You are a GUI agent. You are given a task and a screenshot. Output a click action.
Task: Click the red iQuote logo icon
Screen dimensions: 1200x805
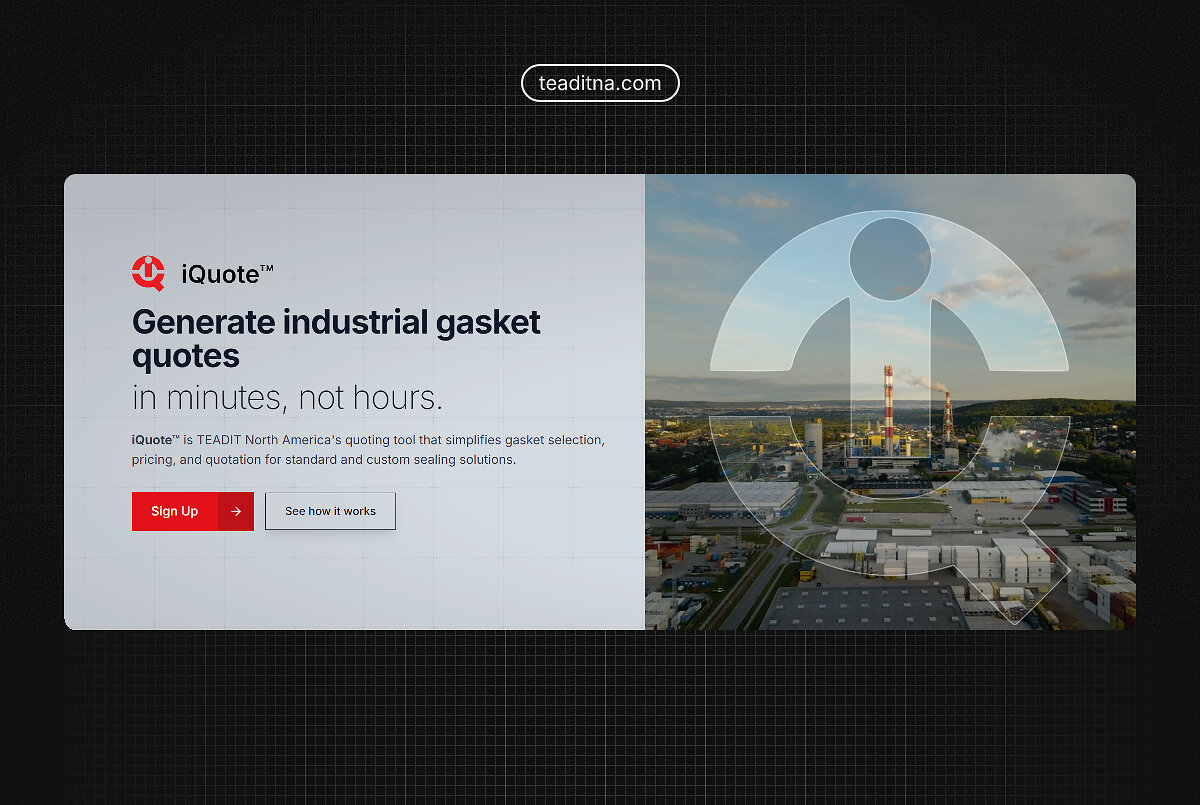tap(148, 273)
